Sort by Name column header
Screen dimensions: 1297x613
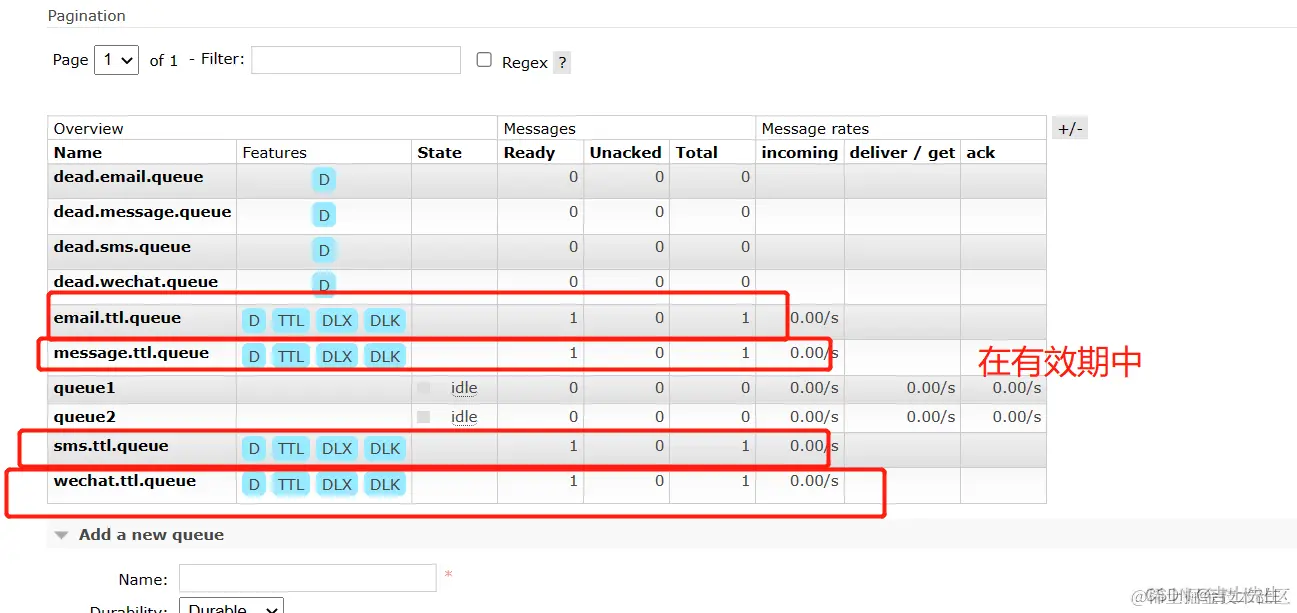[78, 153]
